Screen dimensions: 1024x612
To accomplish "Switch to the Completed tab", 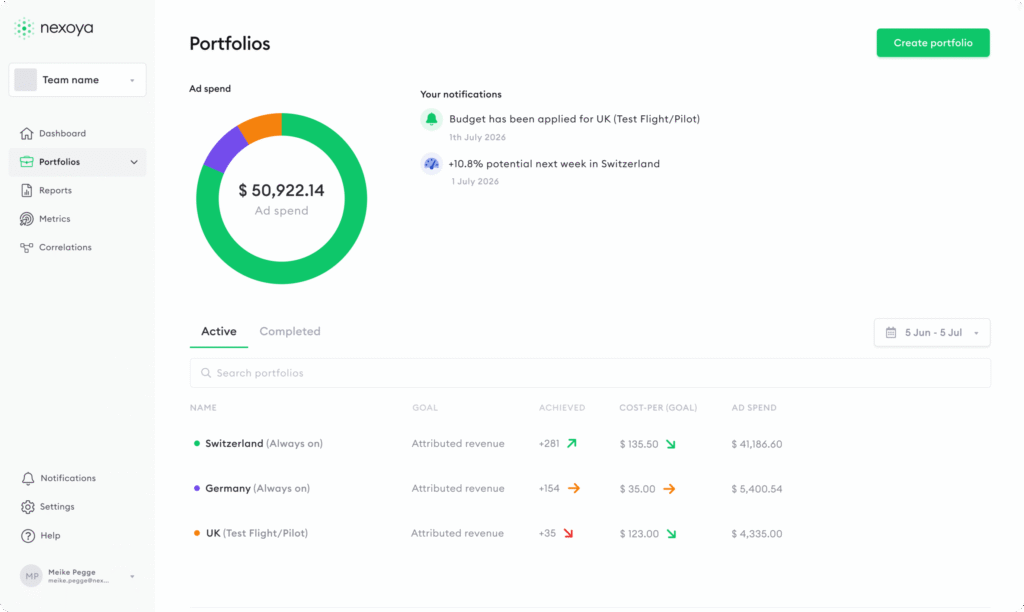I will pos(290,331).
